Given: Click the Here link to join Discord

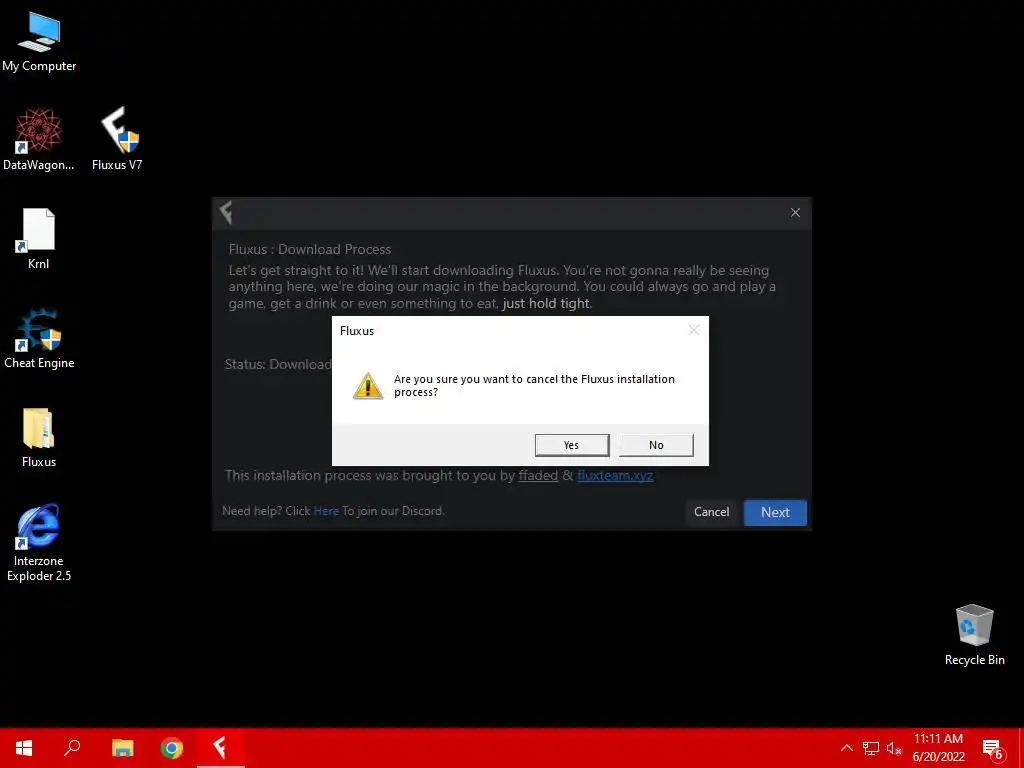Looking at the screenshot, I should [326, 511].
